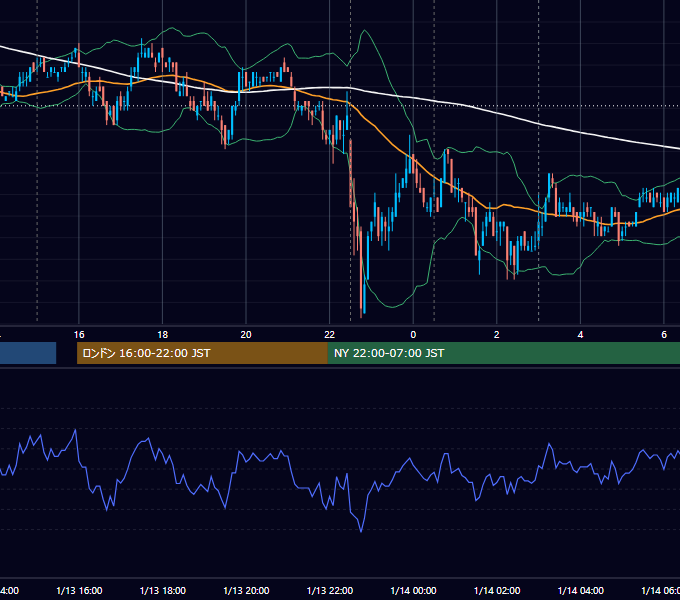This screenshot has height=600, width=680.
Task: Click hour label 20 on upper axis
Action: tap(246, 335)
